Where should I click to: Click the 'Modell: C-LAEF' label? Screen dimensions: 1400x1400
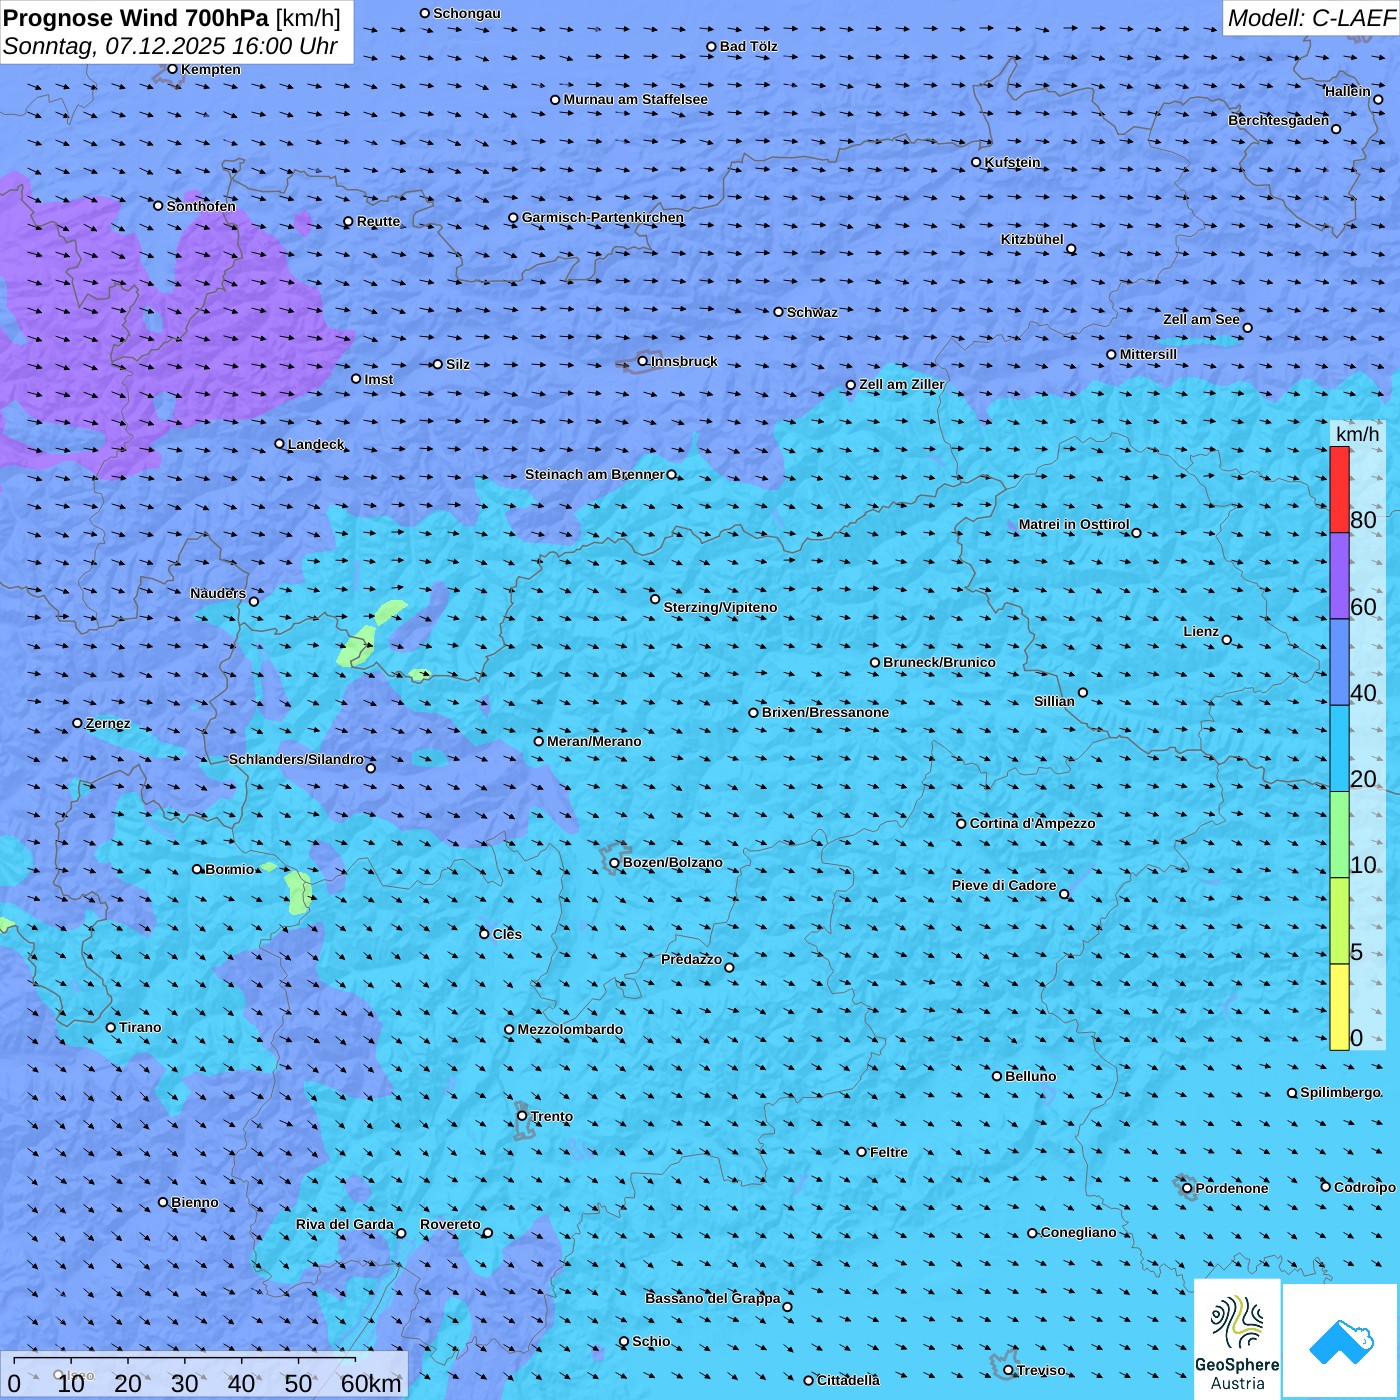(x=1311, y=18)
